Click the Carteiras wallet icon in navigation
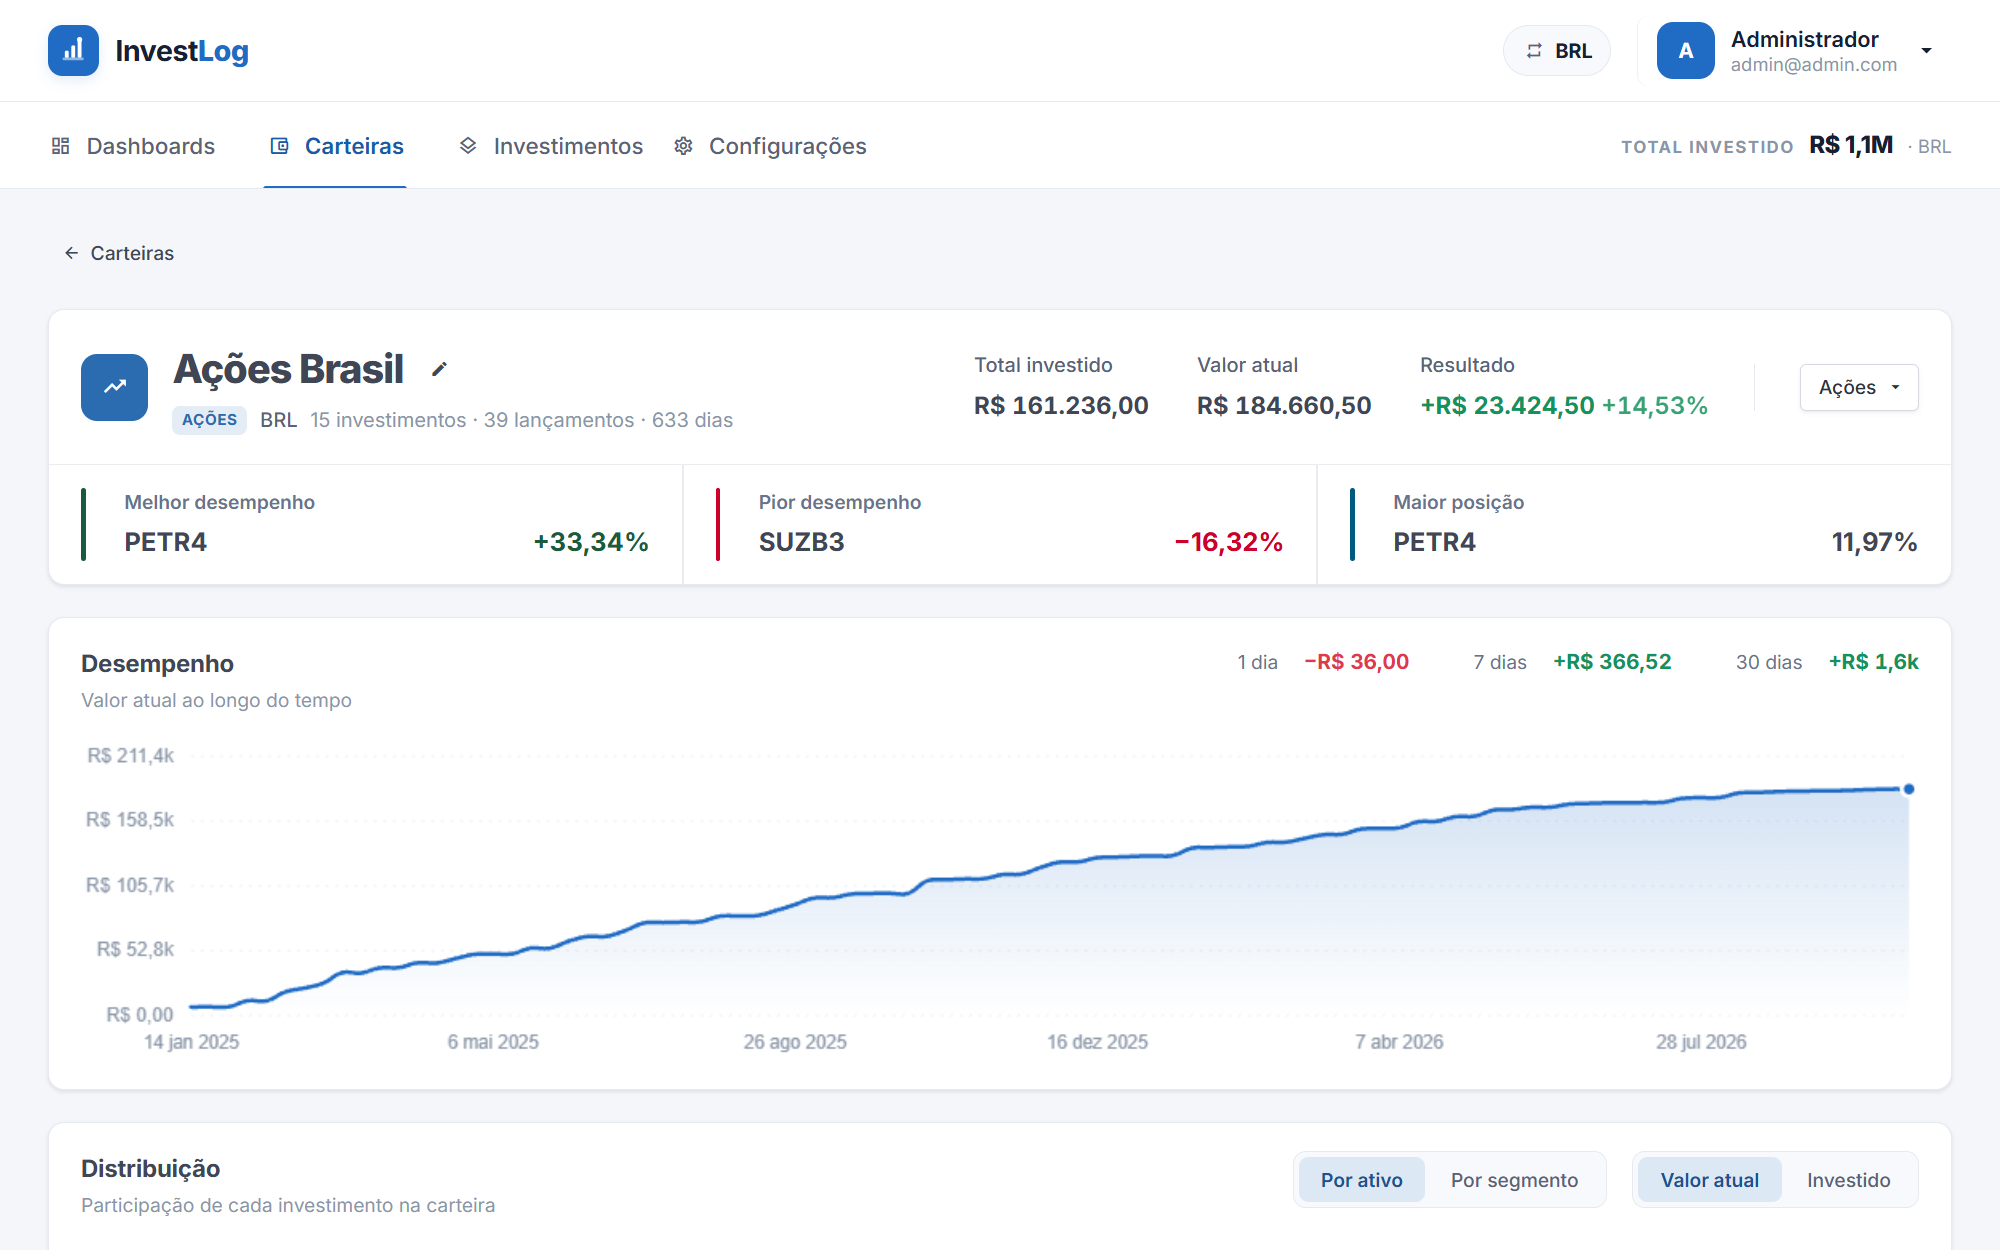The image size is (2000, 1250). pos(280,146)
